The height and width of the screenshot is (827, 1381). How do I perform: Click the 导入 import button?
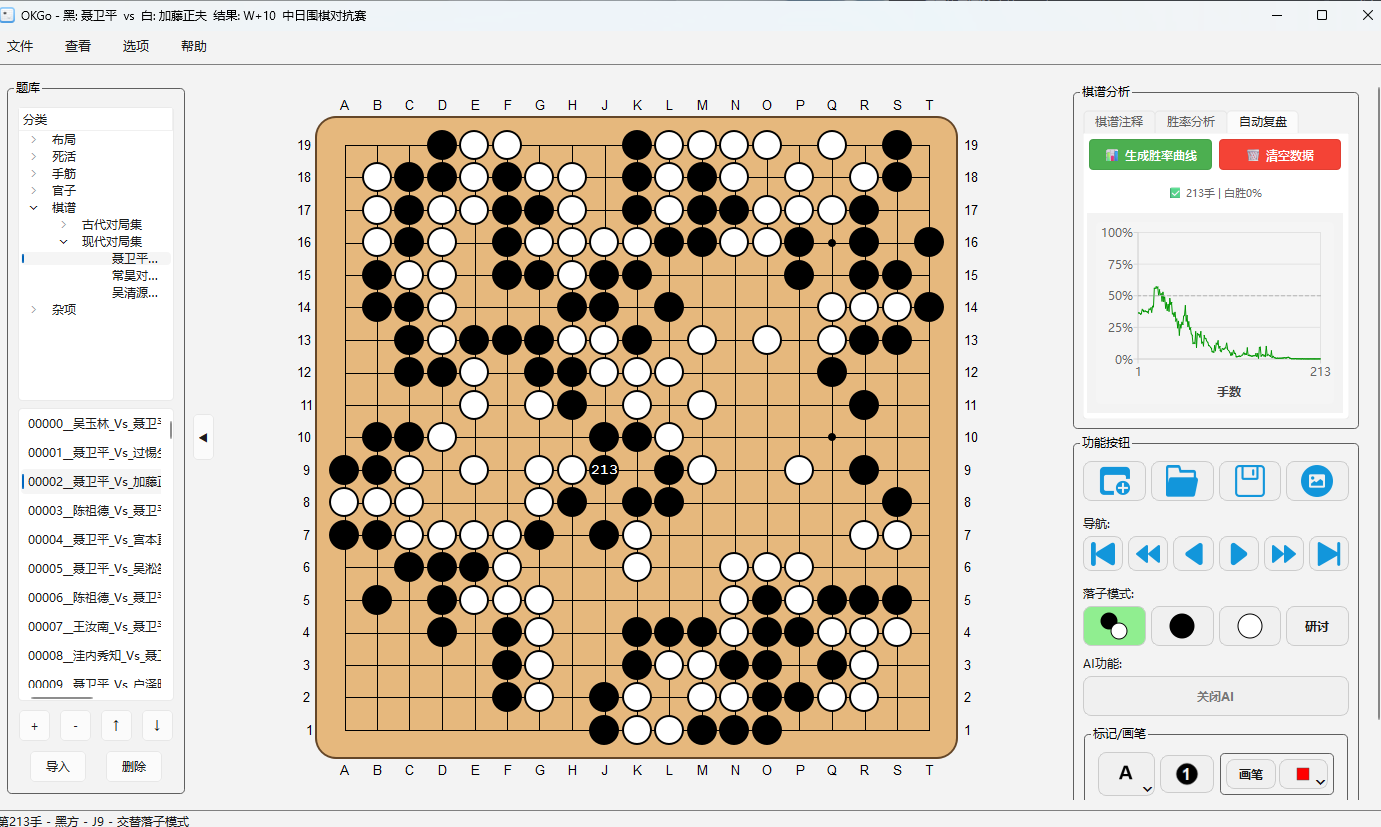pos(58,767)
